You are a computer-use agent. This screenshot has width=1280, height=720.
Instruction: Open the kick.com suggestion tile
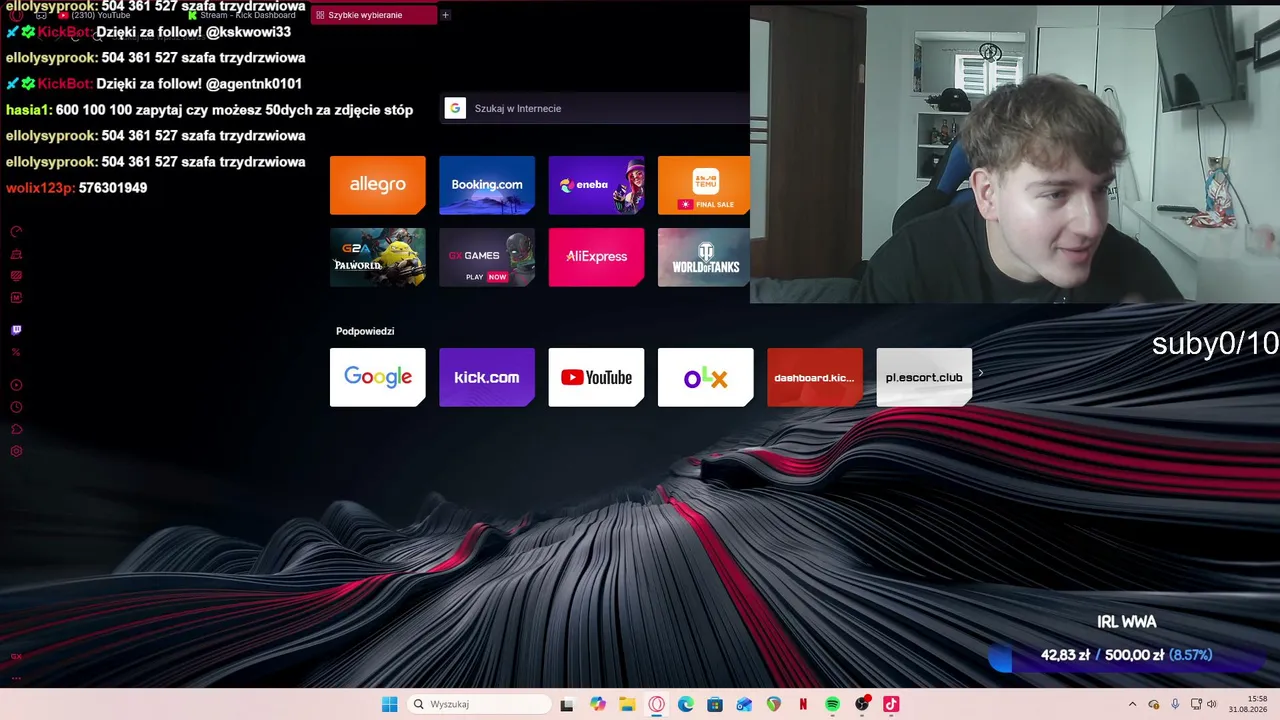487,377
